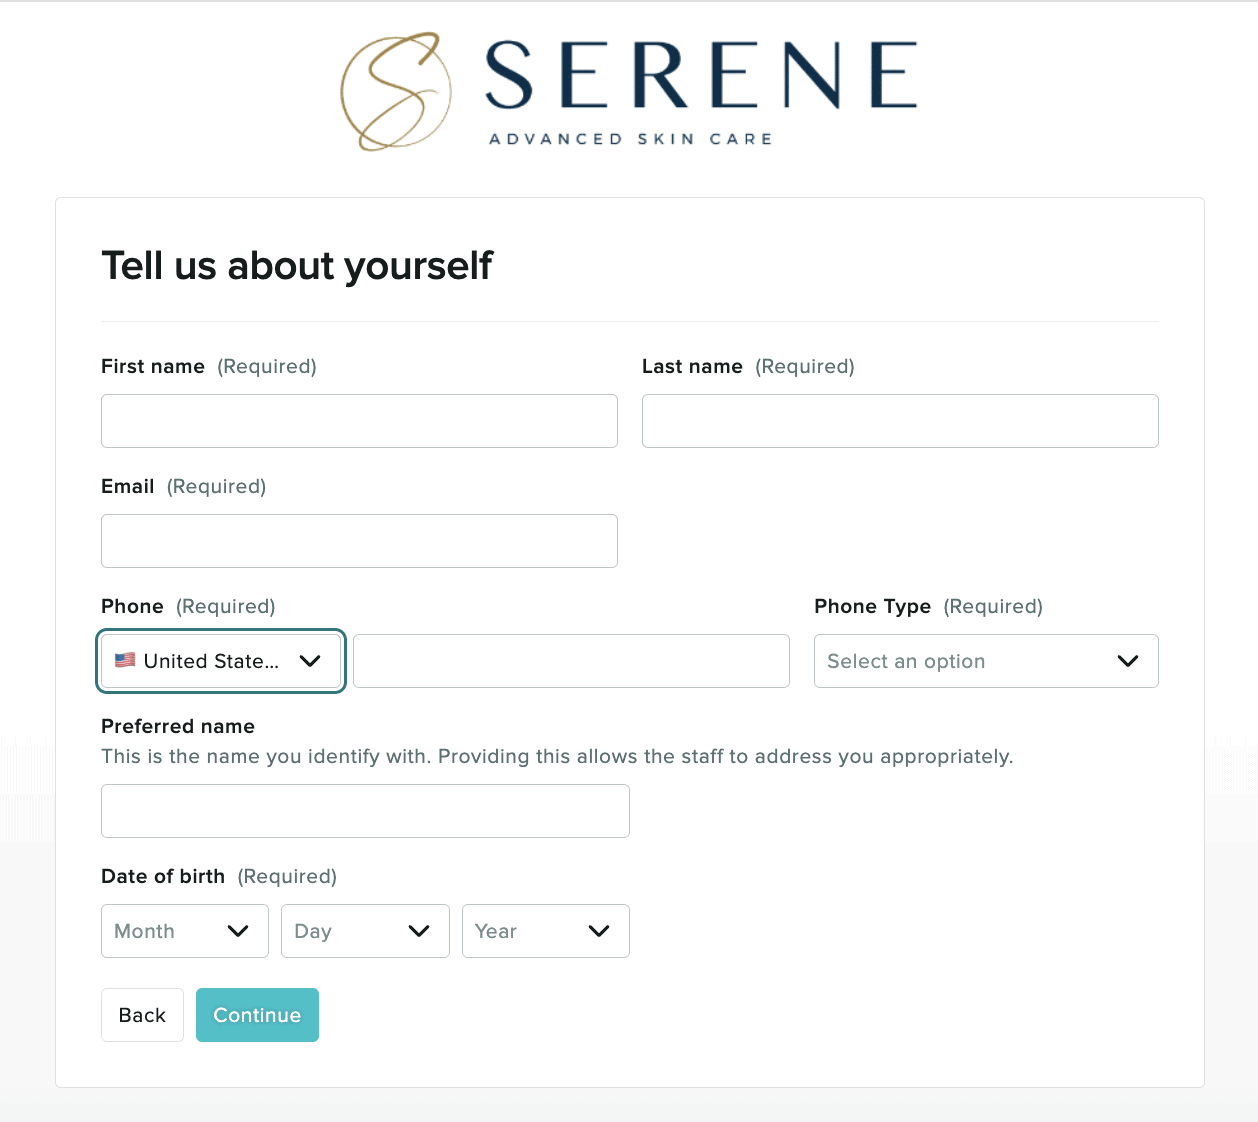This screenshot has height=1122, width=1258.
Task: Click the Last name input field
Action: click(x=899, y=420)
